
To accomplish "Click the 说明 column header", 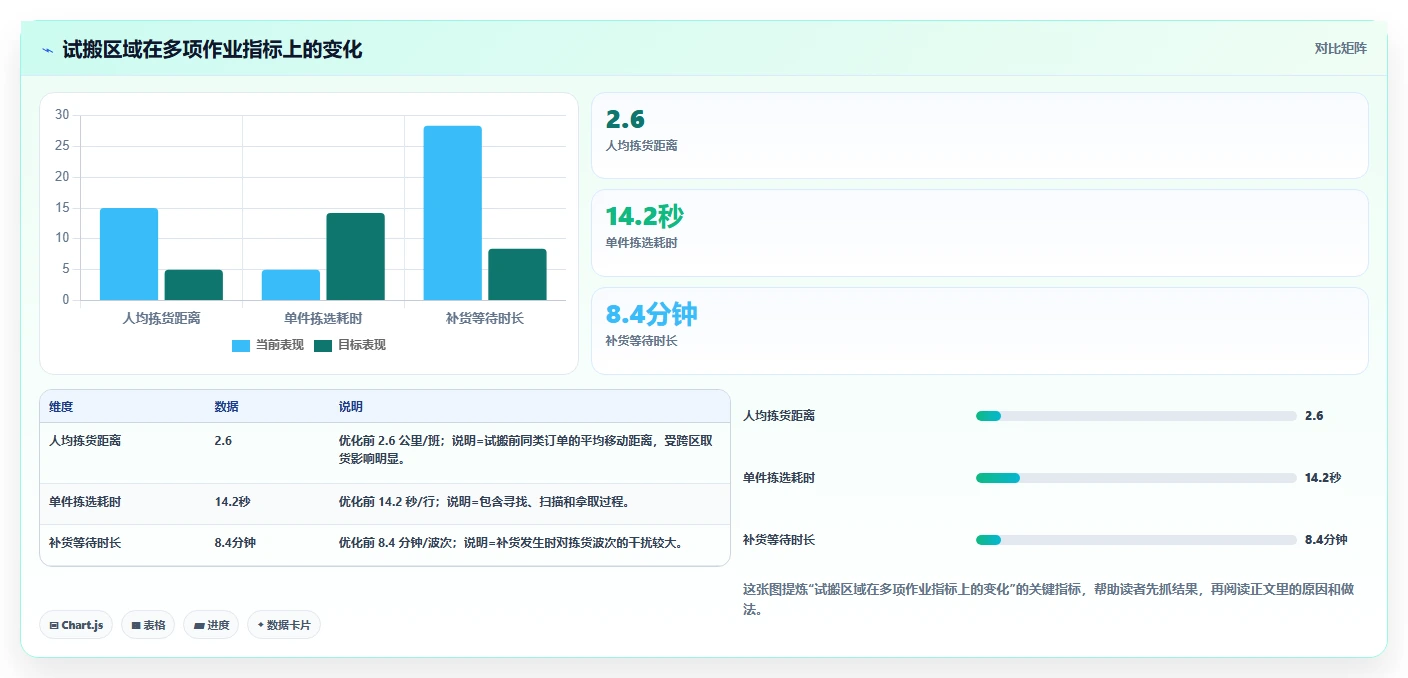I will (350, 407).
